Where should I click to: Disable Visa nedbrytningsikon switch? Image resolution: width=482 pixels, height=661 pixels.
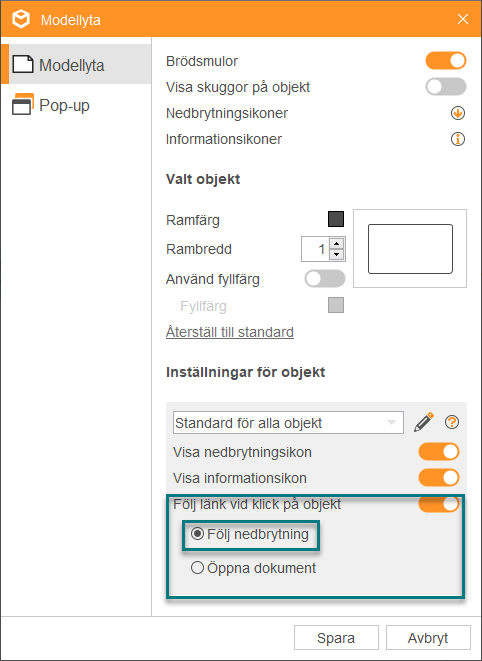coord(439,451)
